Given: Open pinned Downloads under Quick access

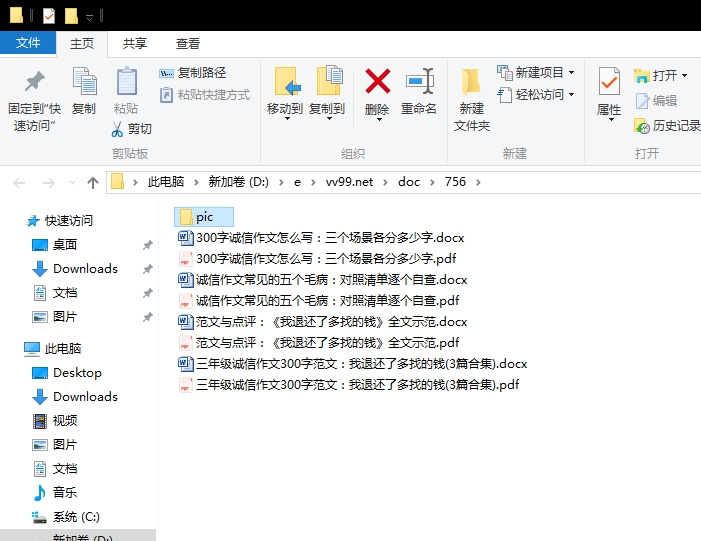Looking at the screenshot, I should coord(75,269).
